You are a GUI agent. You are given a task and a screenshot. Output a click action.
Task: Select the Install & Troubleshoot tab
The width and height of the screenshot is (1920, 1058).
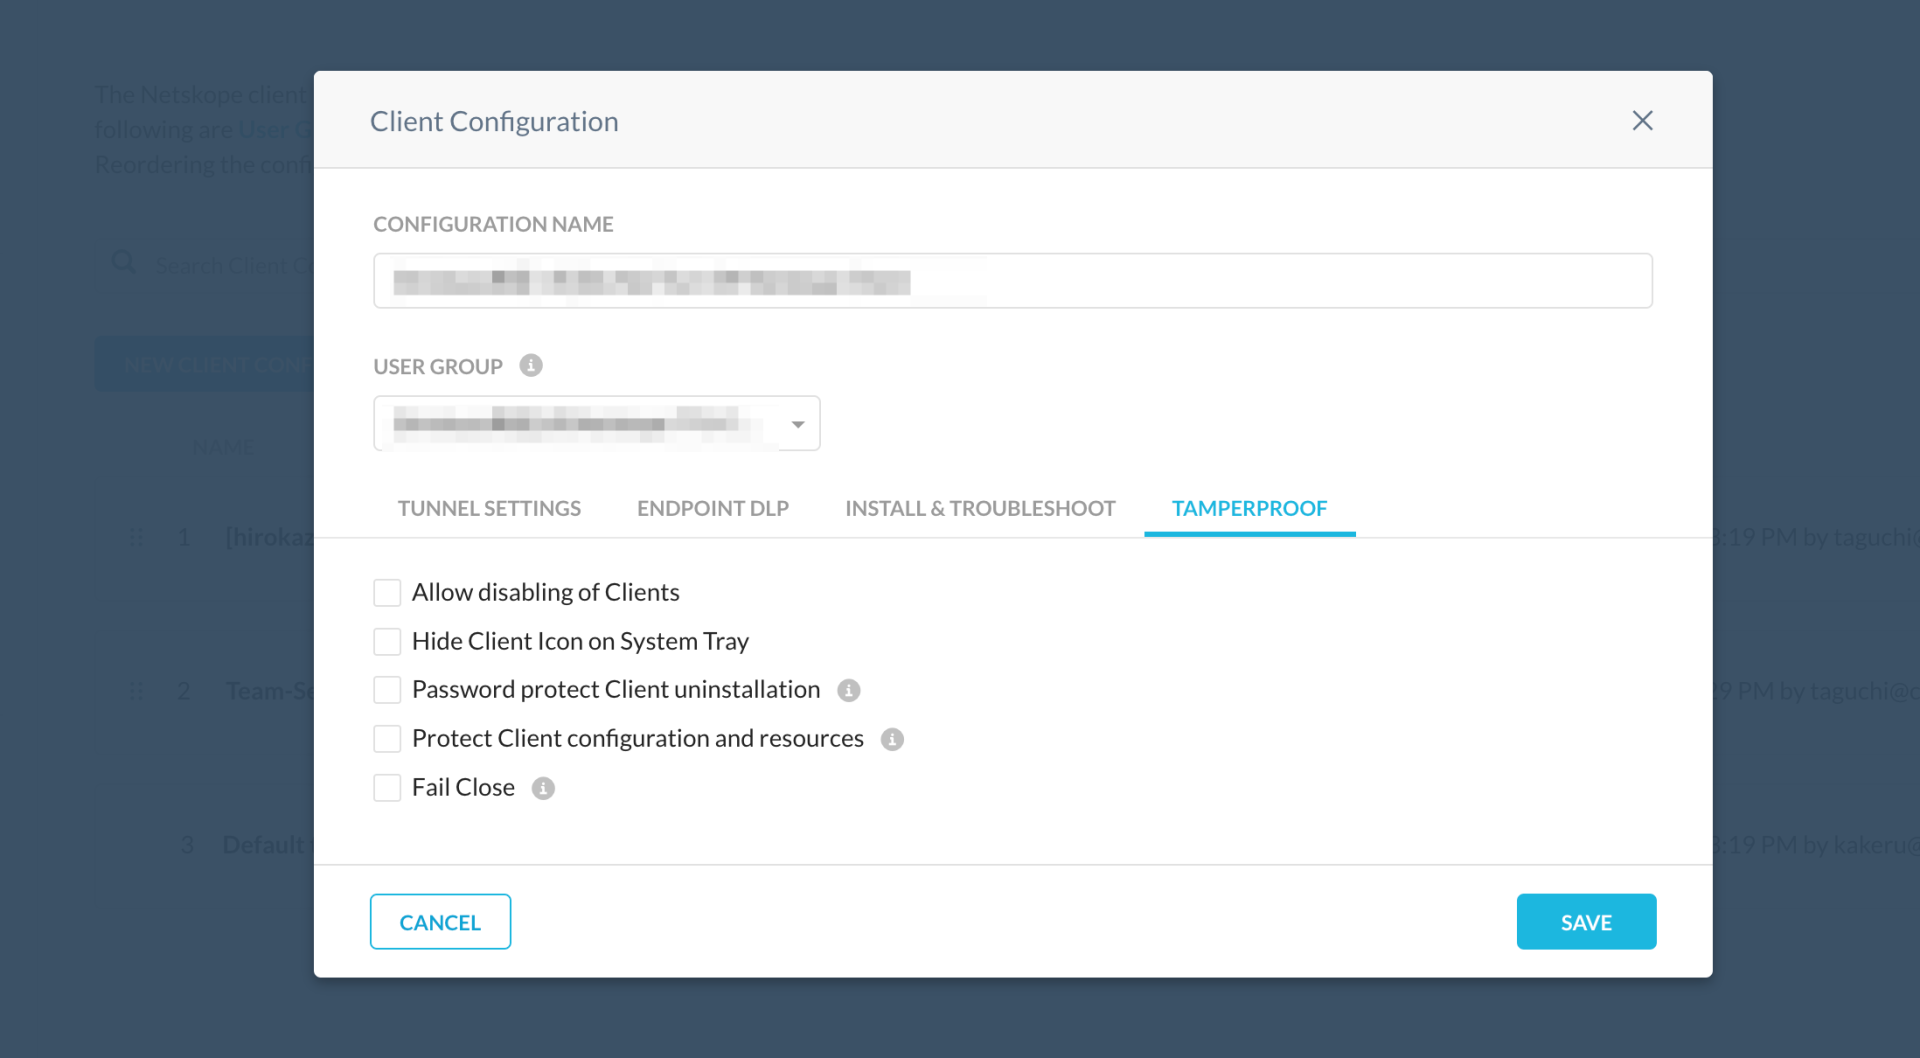pyautogui.click(x=980, y=508)
